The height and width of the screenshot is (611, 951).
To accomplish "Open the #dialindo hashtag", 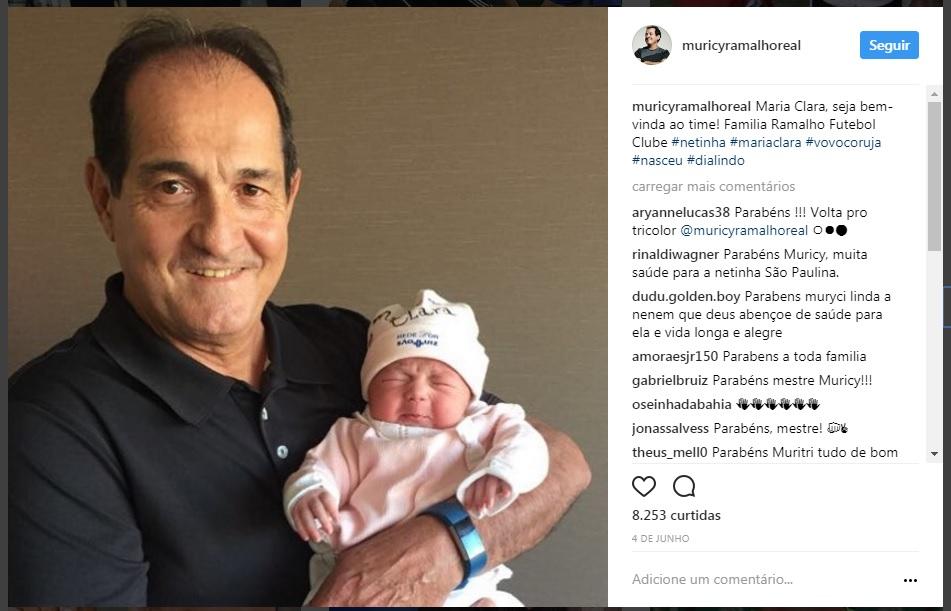I will tap(716, 160).
